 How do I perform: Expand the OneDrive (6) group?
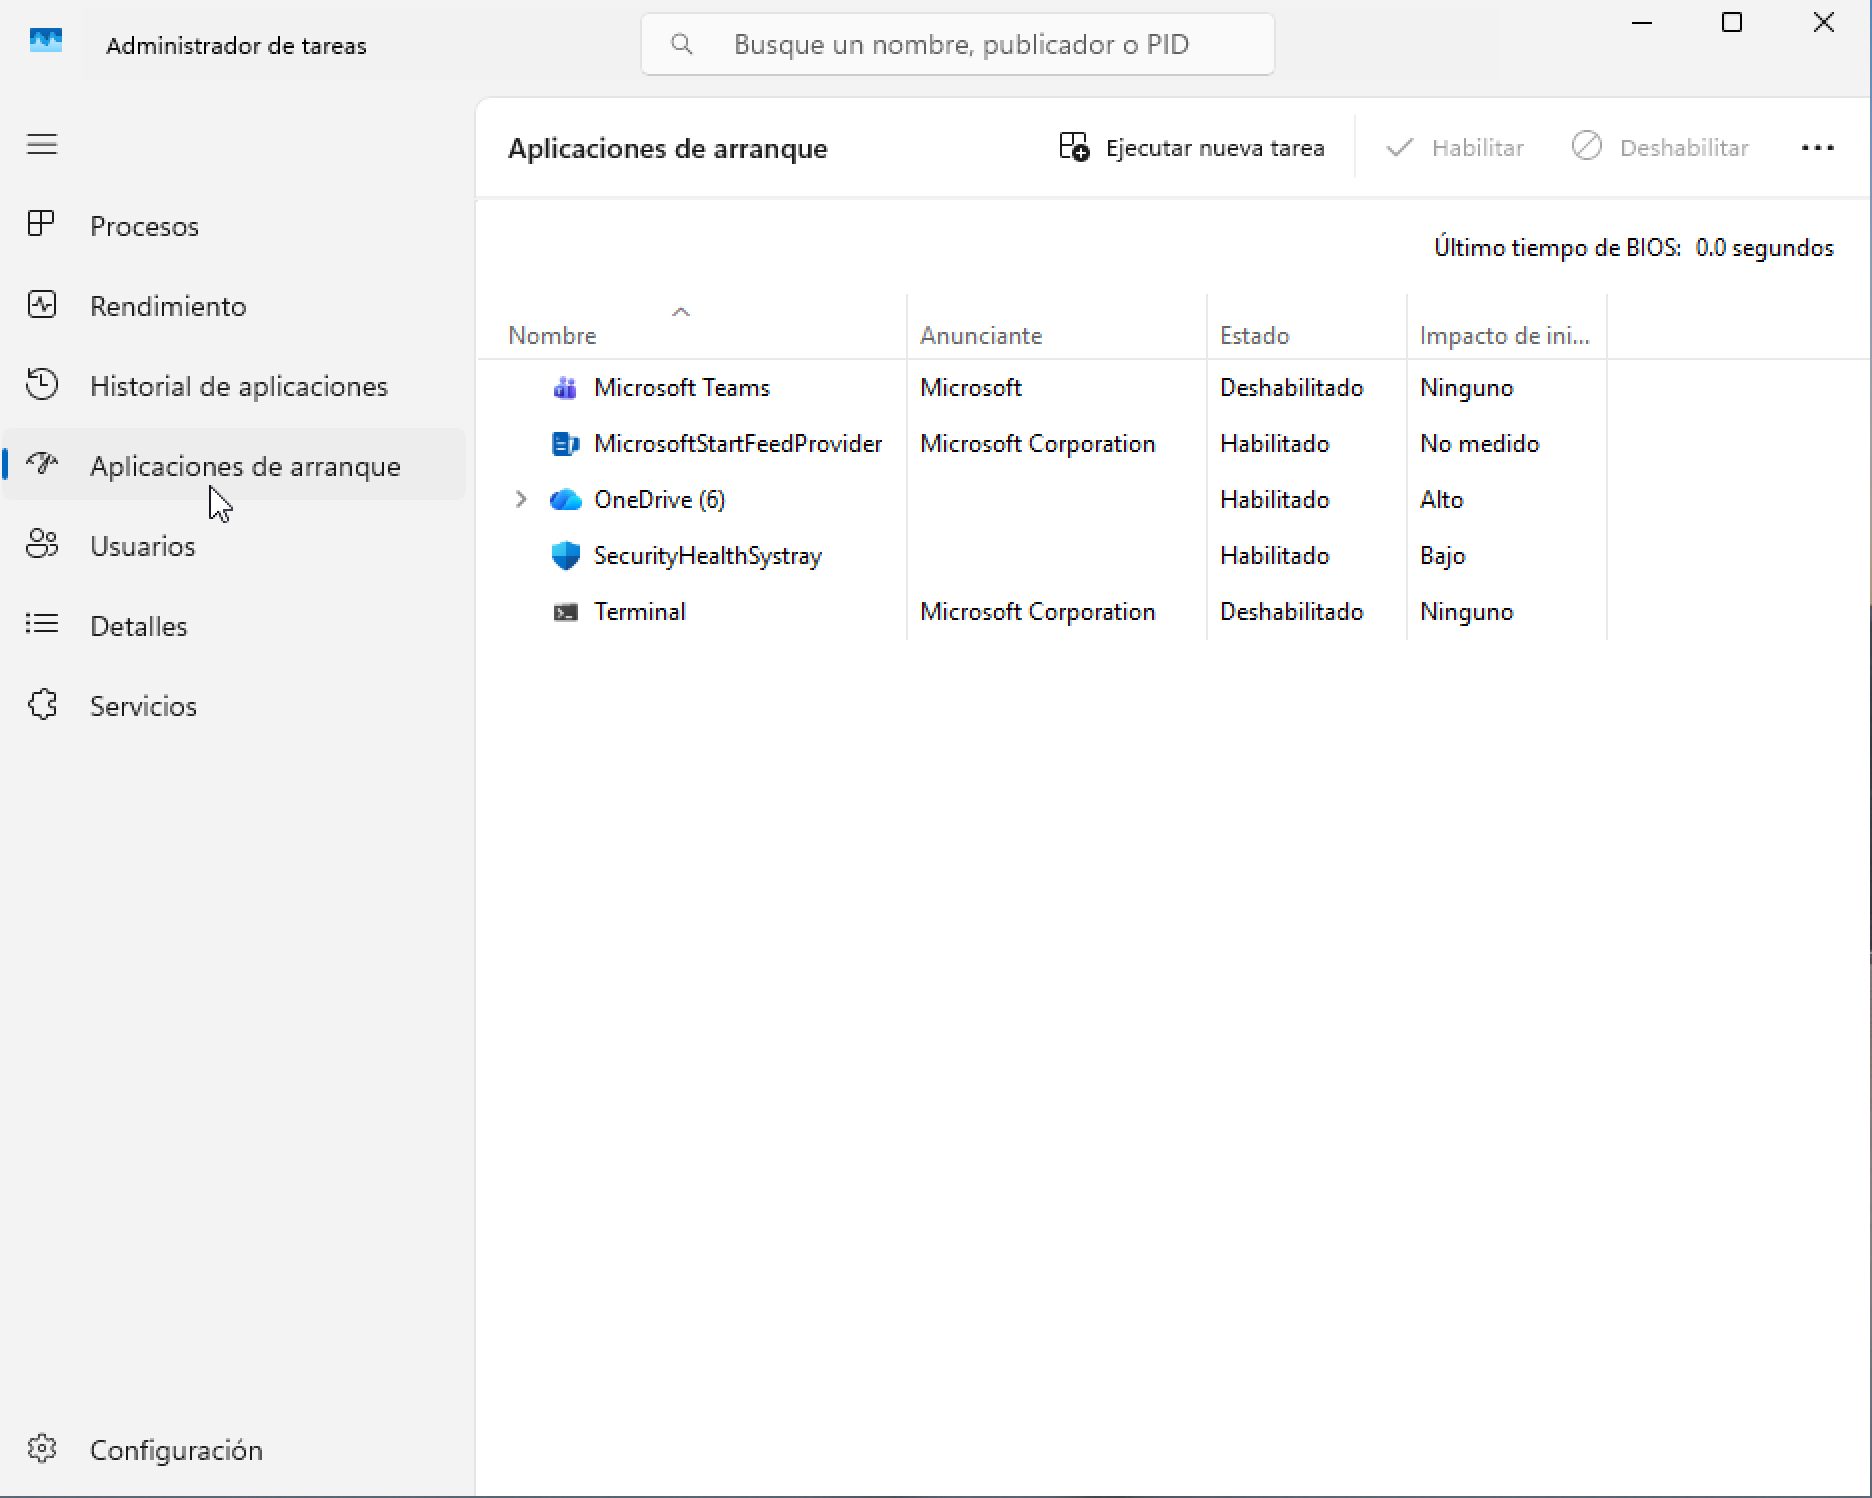point(521,499)
